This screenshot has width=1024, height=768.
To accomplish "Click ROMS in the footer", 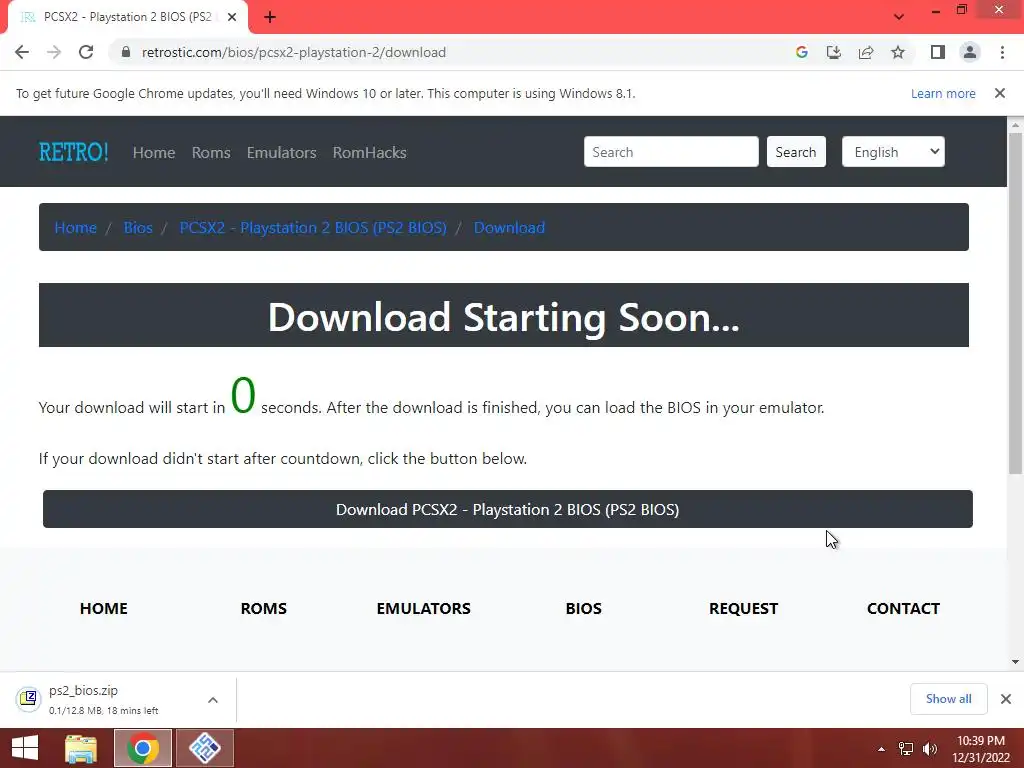I will pos(264,608).
